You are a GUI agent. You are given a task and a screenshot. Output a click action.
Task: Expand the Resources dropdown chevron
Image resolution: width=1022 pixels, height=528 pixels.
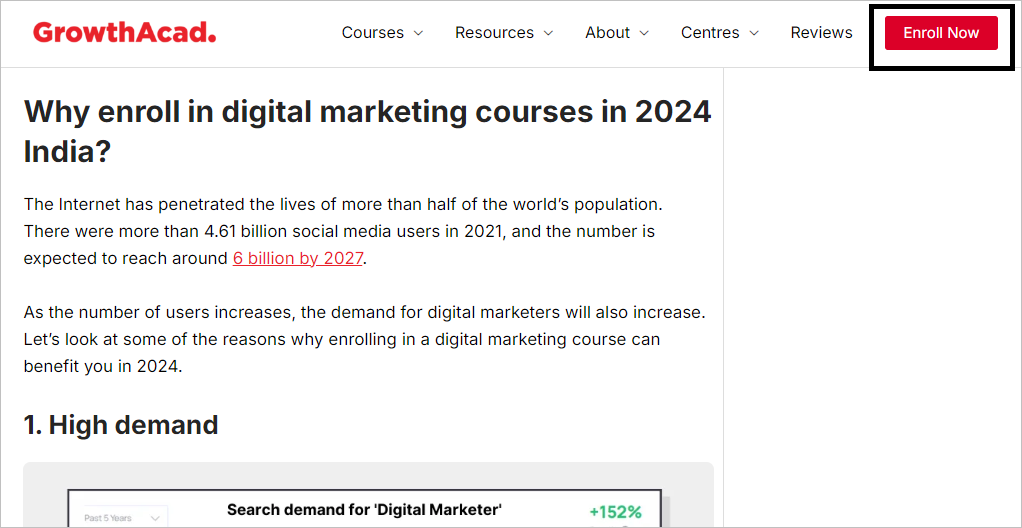pyautogui.click(x=548, y=33)
